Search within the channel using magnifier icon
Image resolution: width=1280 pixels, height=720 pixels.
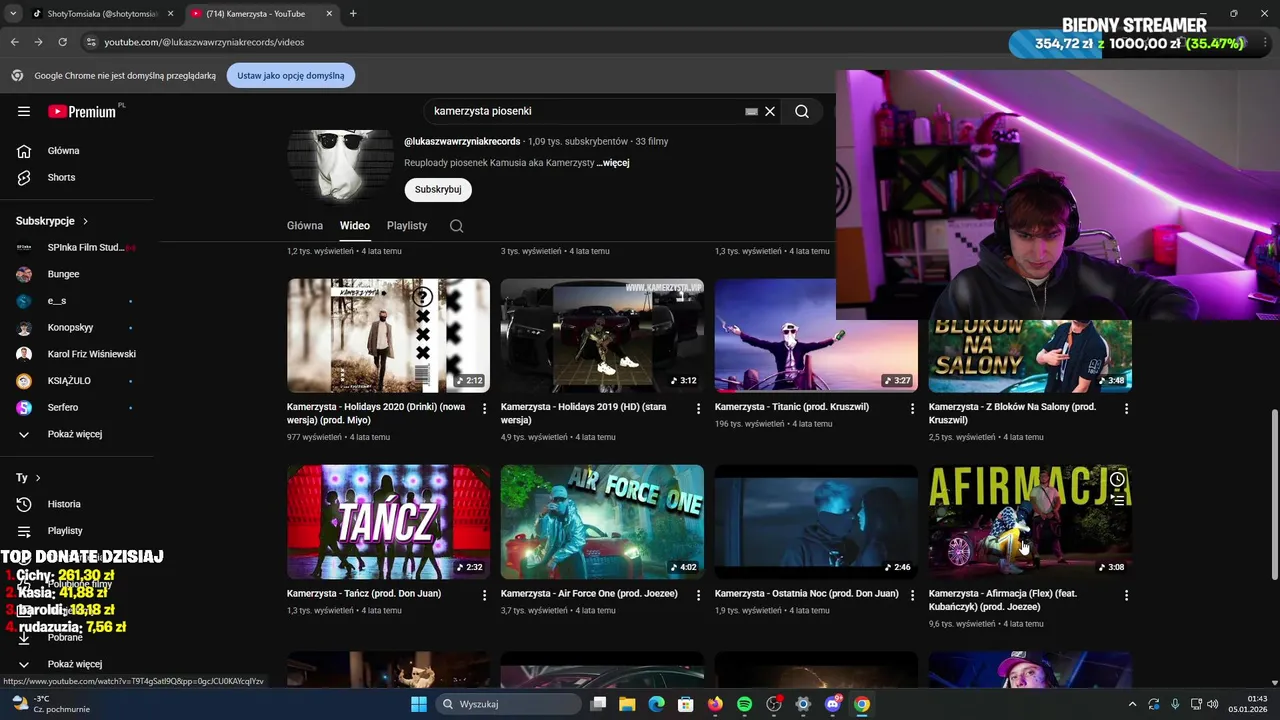click(x=456, y=226)
